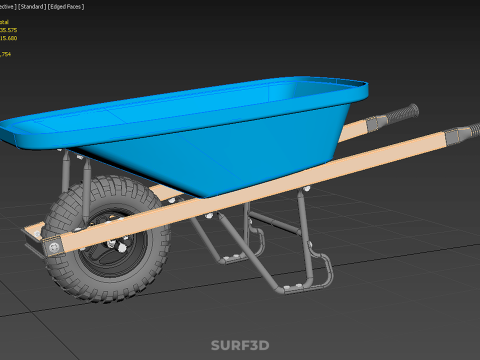The height and width of the screenshot is (360, 480).
Task: Click the 15.680 statistics value
Action: [x=9, y=38]
